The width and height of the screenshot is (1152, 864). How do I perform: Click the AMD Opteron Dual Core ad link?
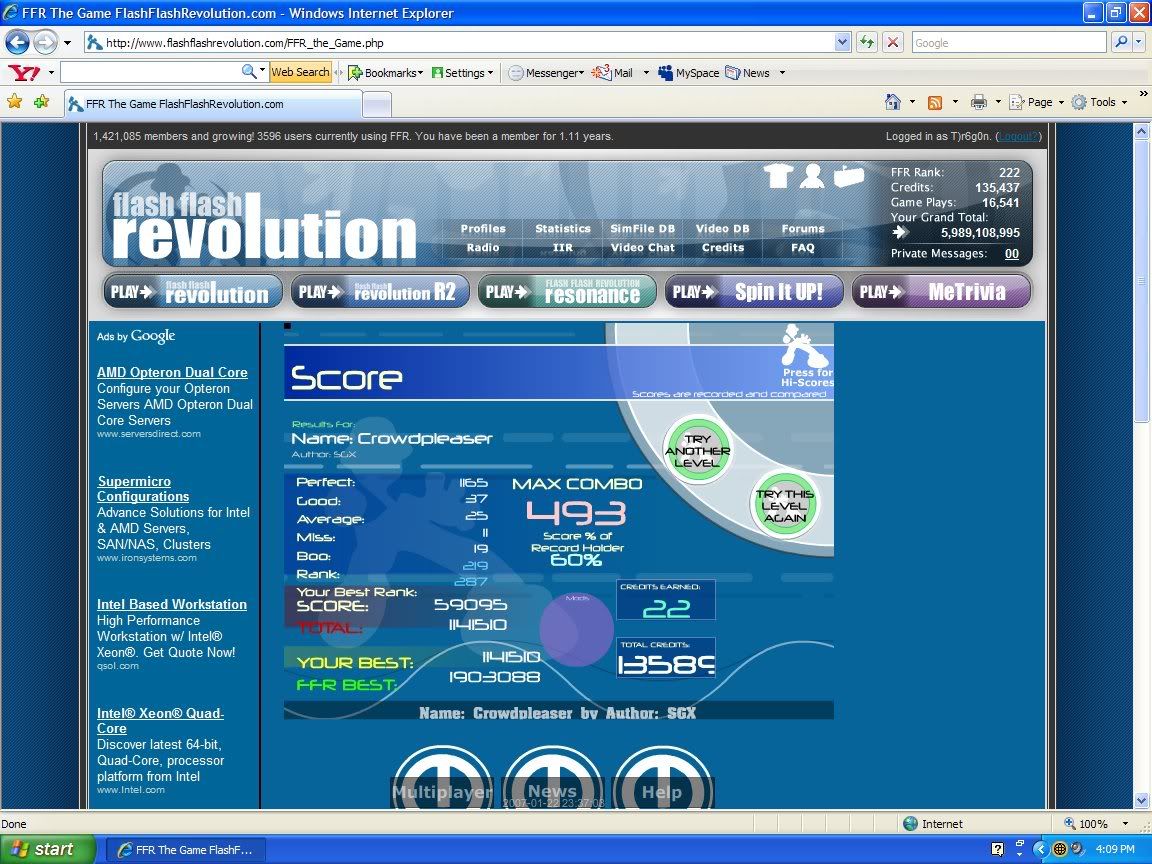172,372
